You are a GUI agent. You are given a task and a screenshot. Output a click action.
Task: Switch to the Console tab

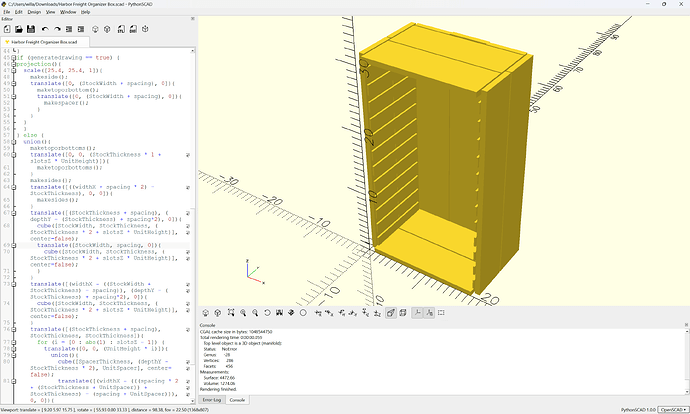237,400
